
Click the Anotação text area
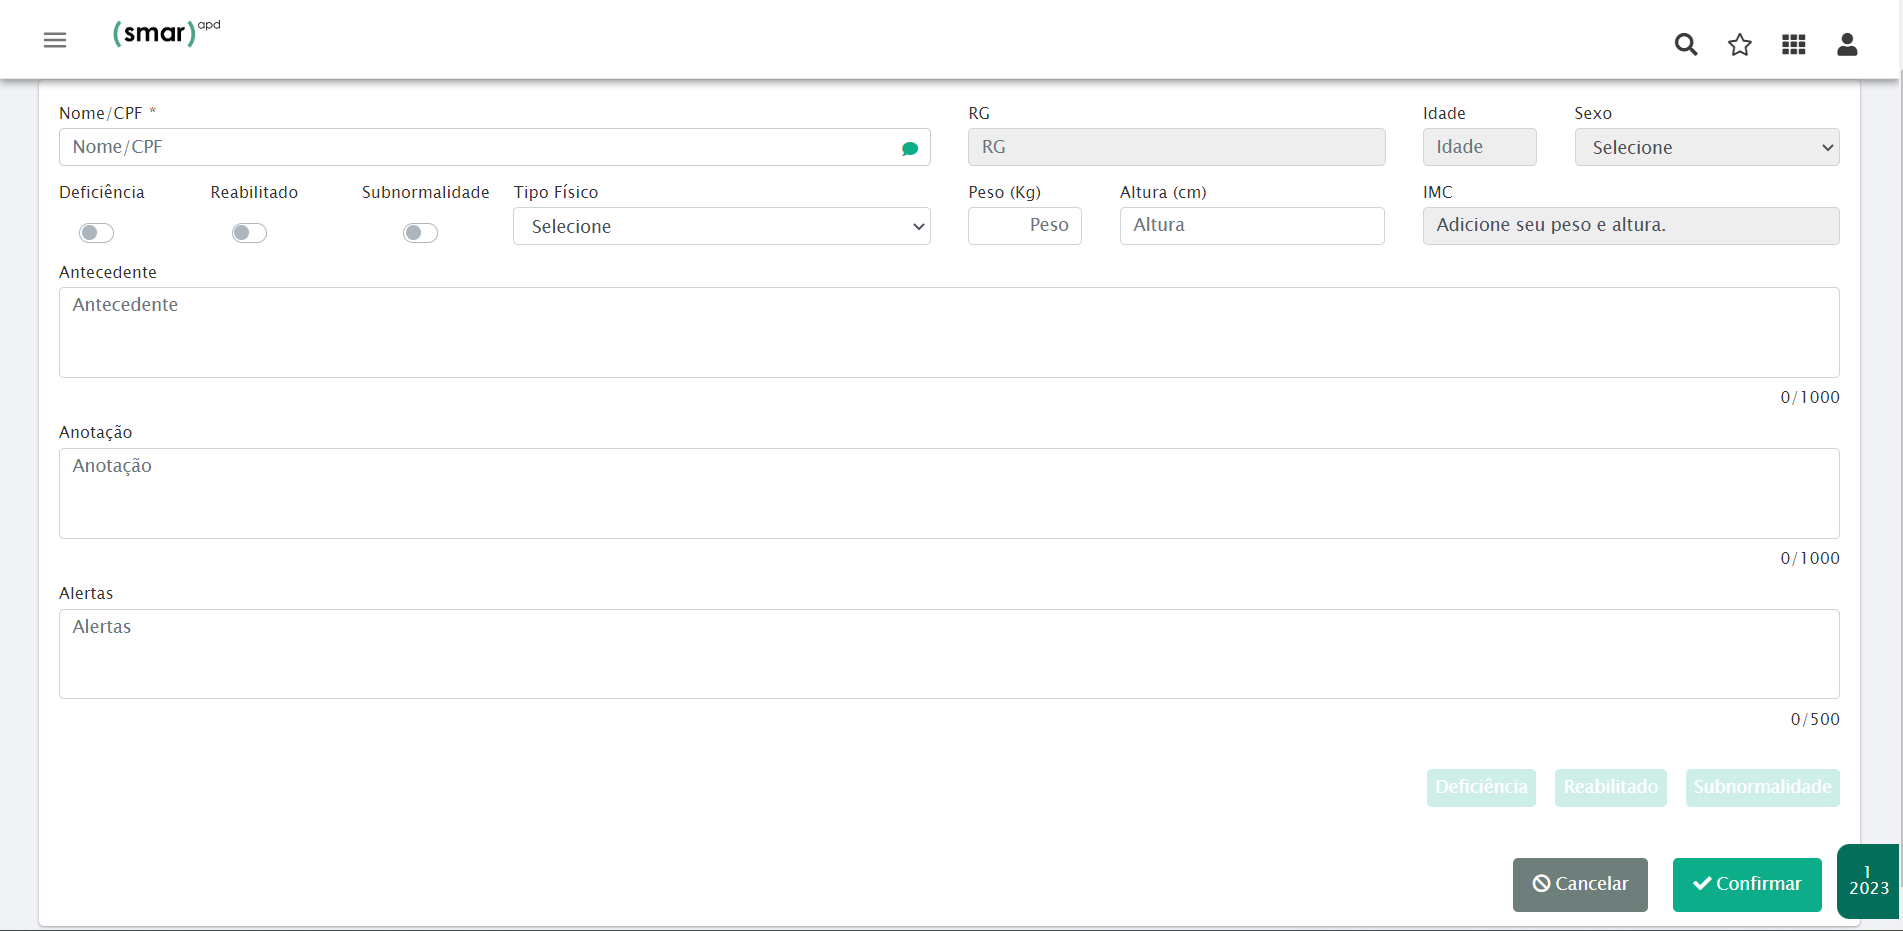(x=949, y=493)
